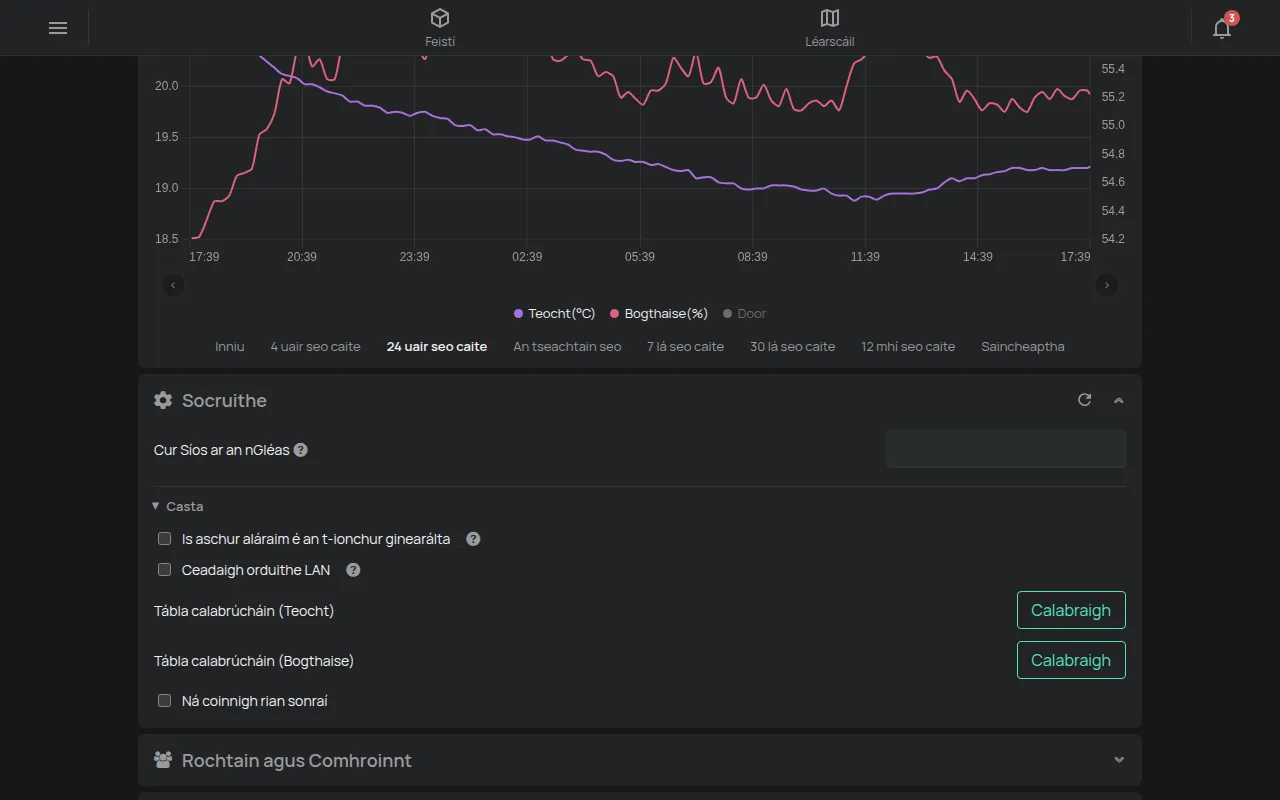Click the Rochtain agus Comhroinnt people icon
Image resolution: width=1280 pixels, height=800 pixels.
[x=163, y=760]
